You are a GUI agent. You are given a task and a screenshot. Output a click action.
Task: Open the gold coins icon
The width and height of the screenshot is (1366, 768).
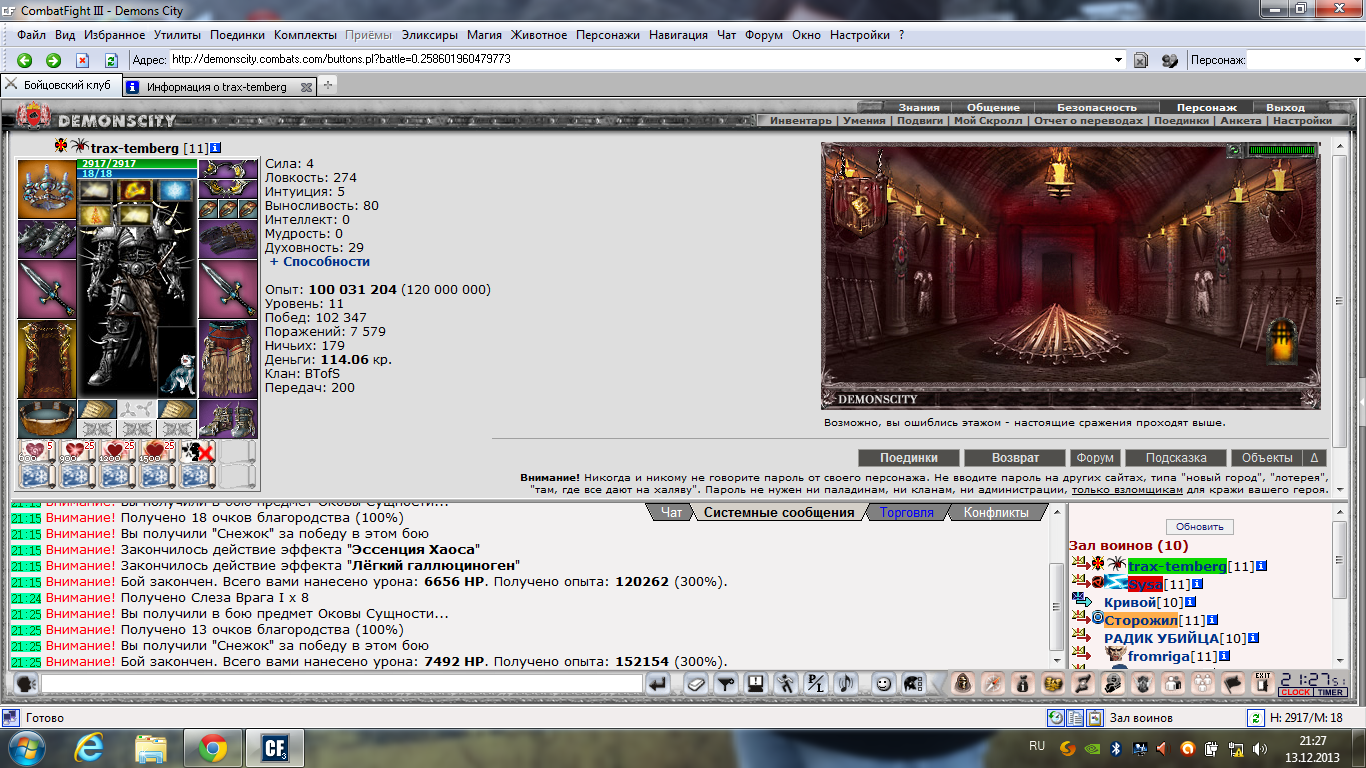(1053, 684)
